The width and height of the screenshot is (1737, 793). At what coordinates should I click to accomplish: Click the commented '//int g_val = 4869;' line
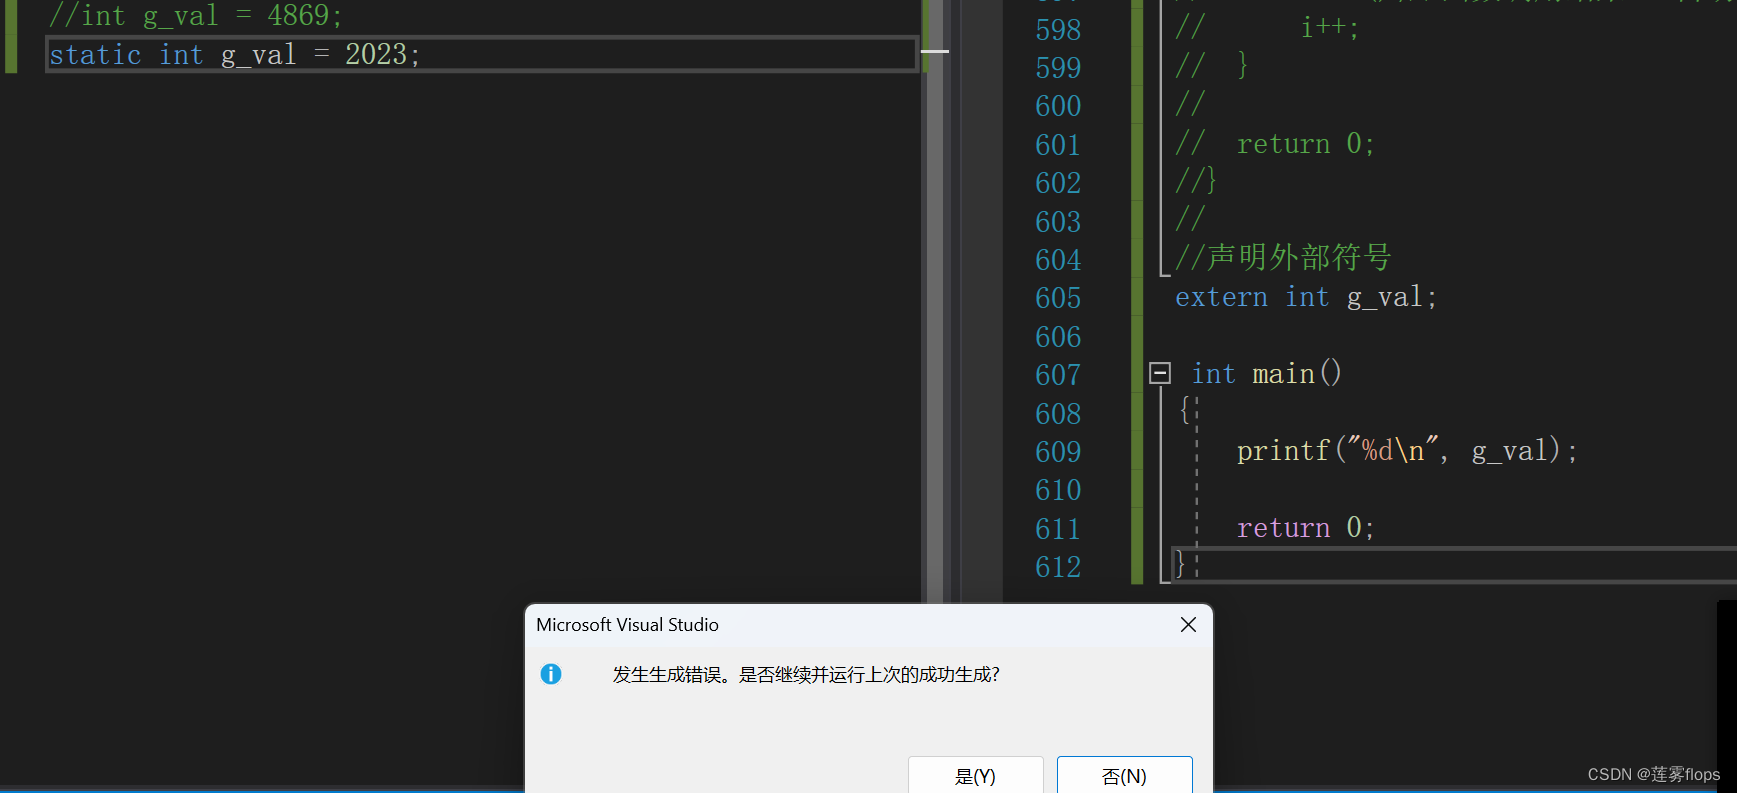[x=196, y=15]
